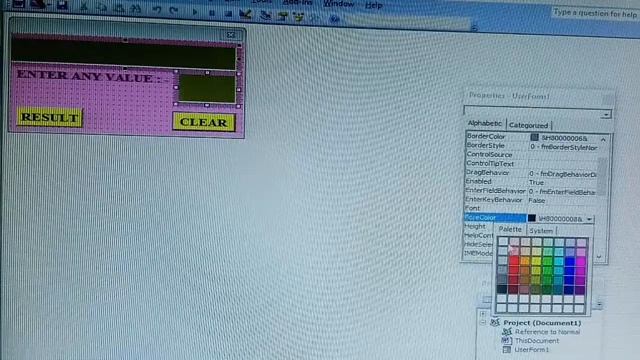Click the ForeColor value dropdown arrow

click(589, 219)
